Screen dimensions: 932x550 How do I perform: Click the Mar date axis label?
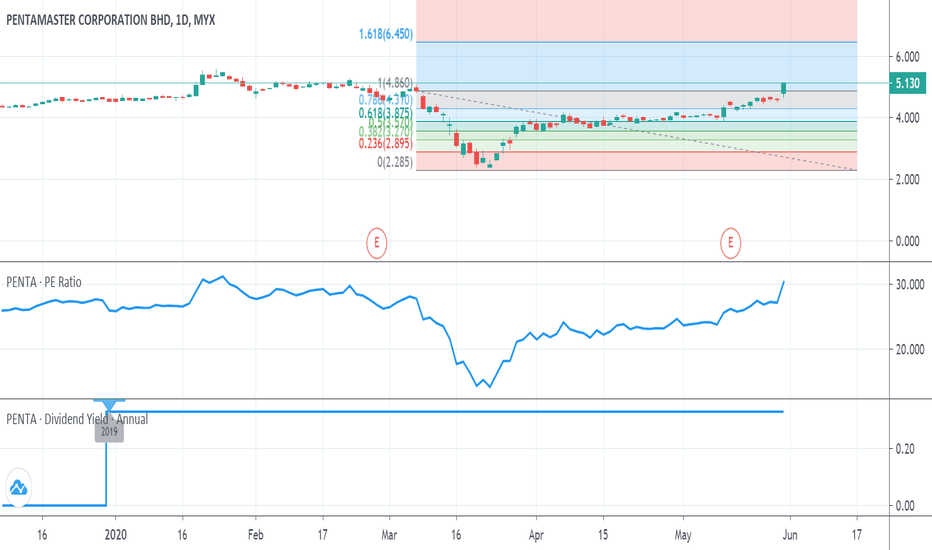(389, 535)
